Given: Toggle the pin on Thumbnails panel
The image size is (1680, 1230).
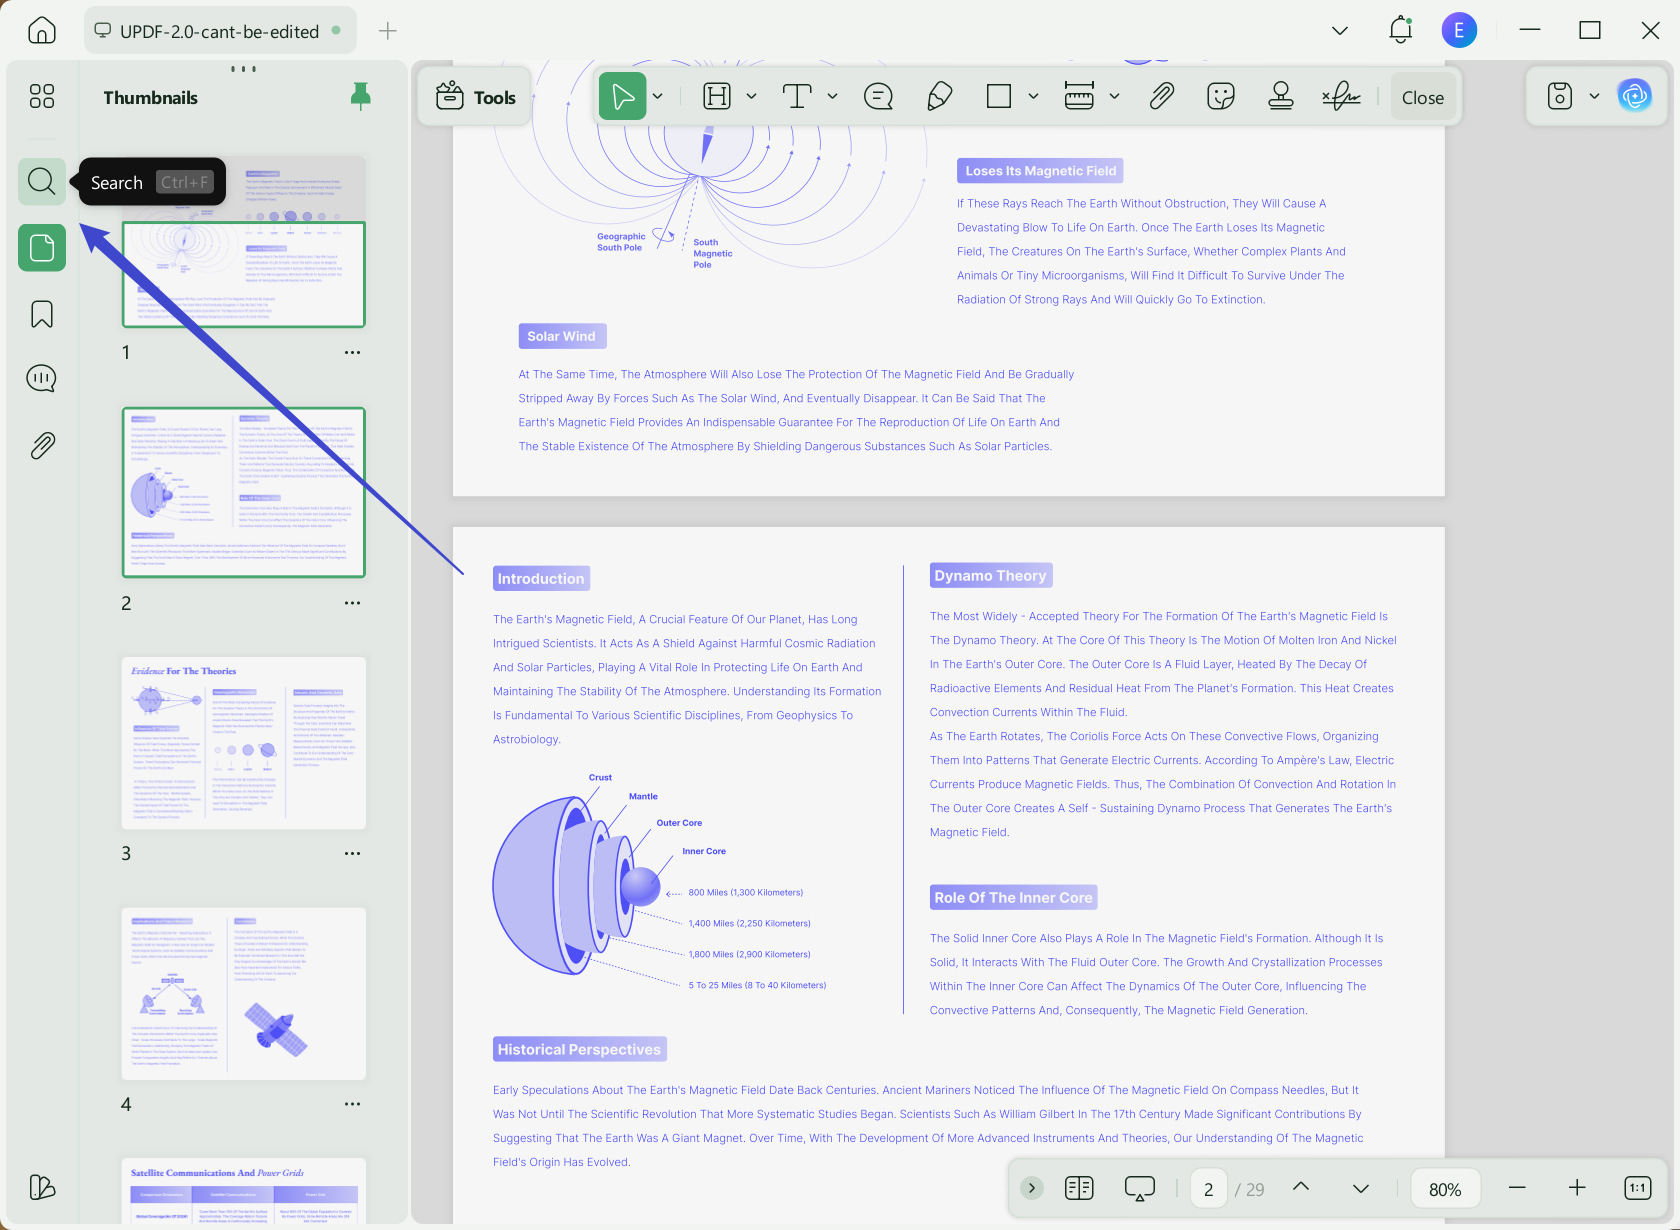Looking at the screenshot, I should [361, 97].
